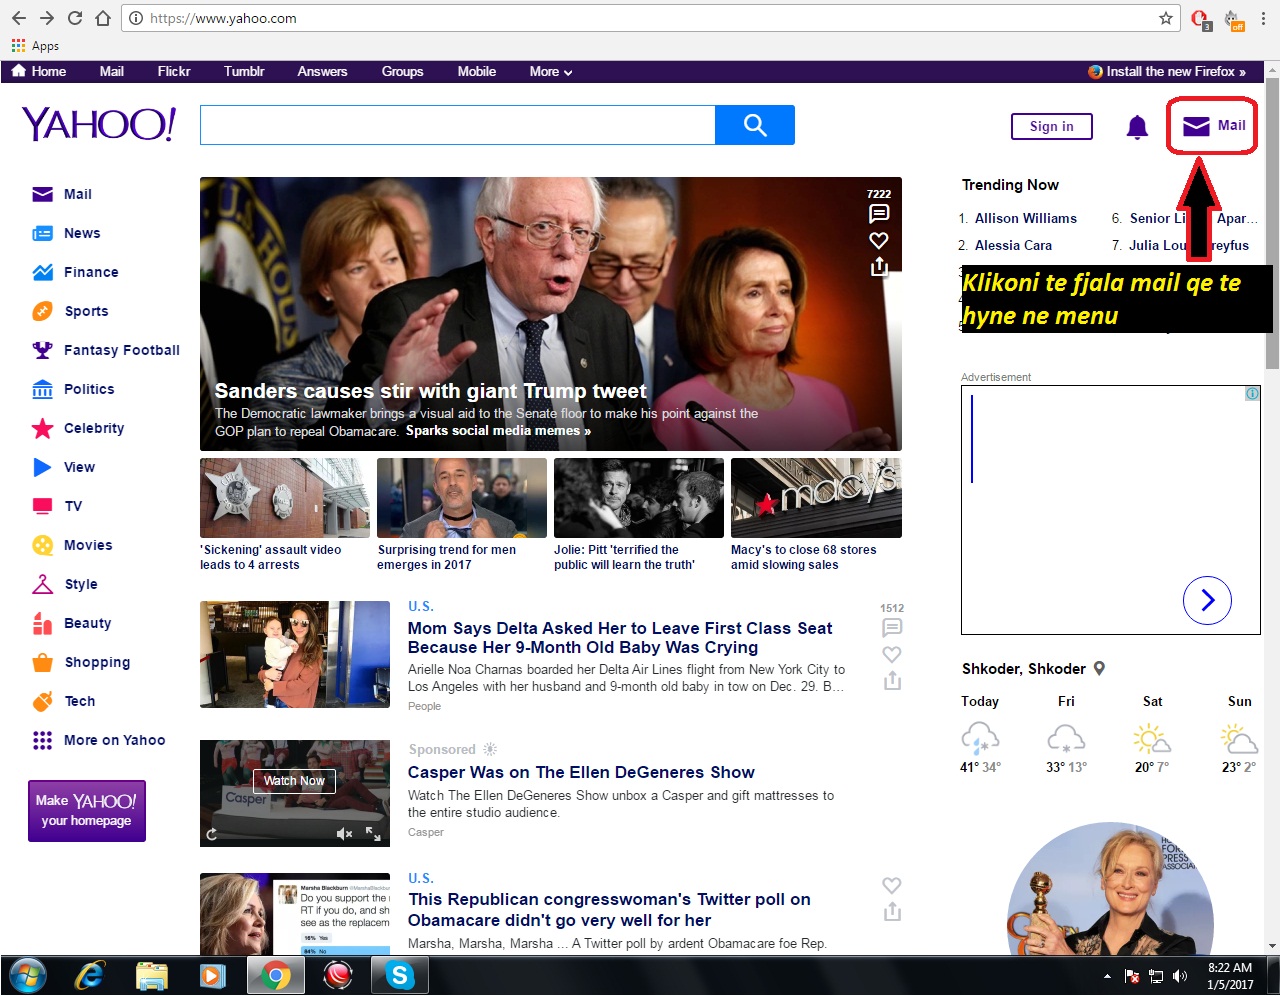The width and height of the screenshot is (1280, 996).
Task: Launch Internet Explorer from taskbar
Action: [90, 975]
